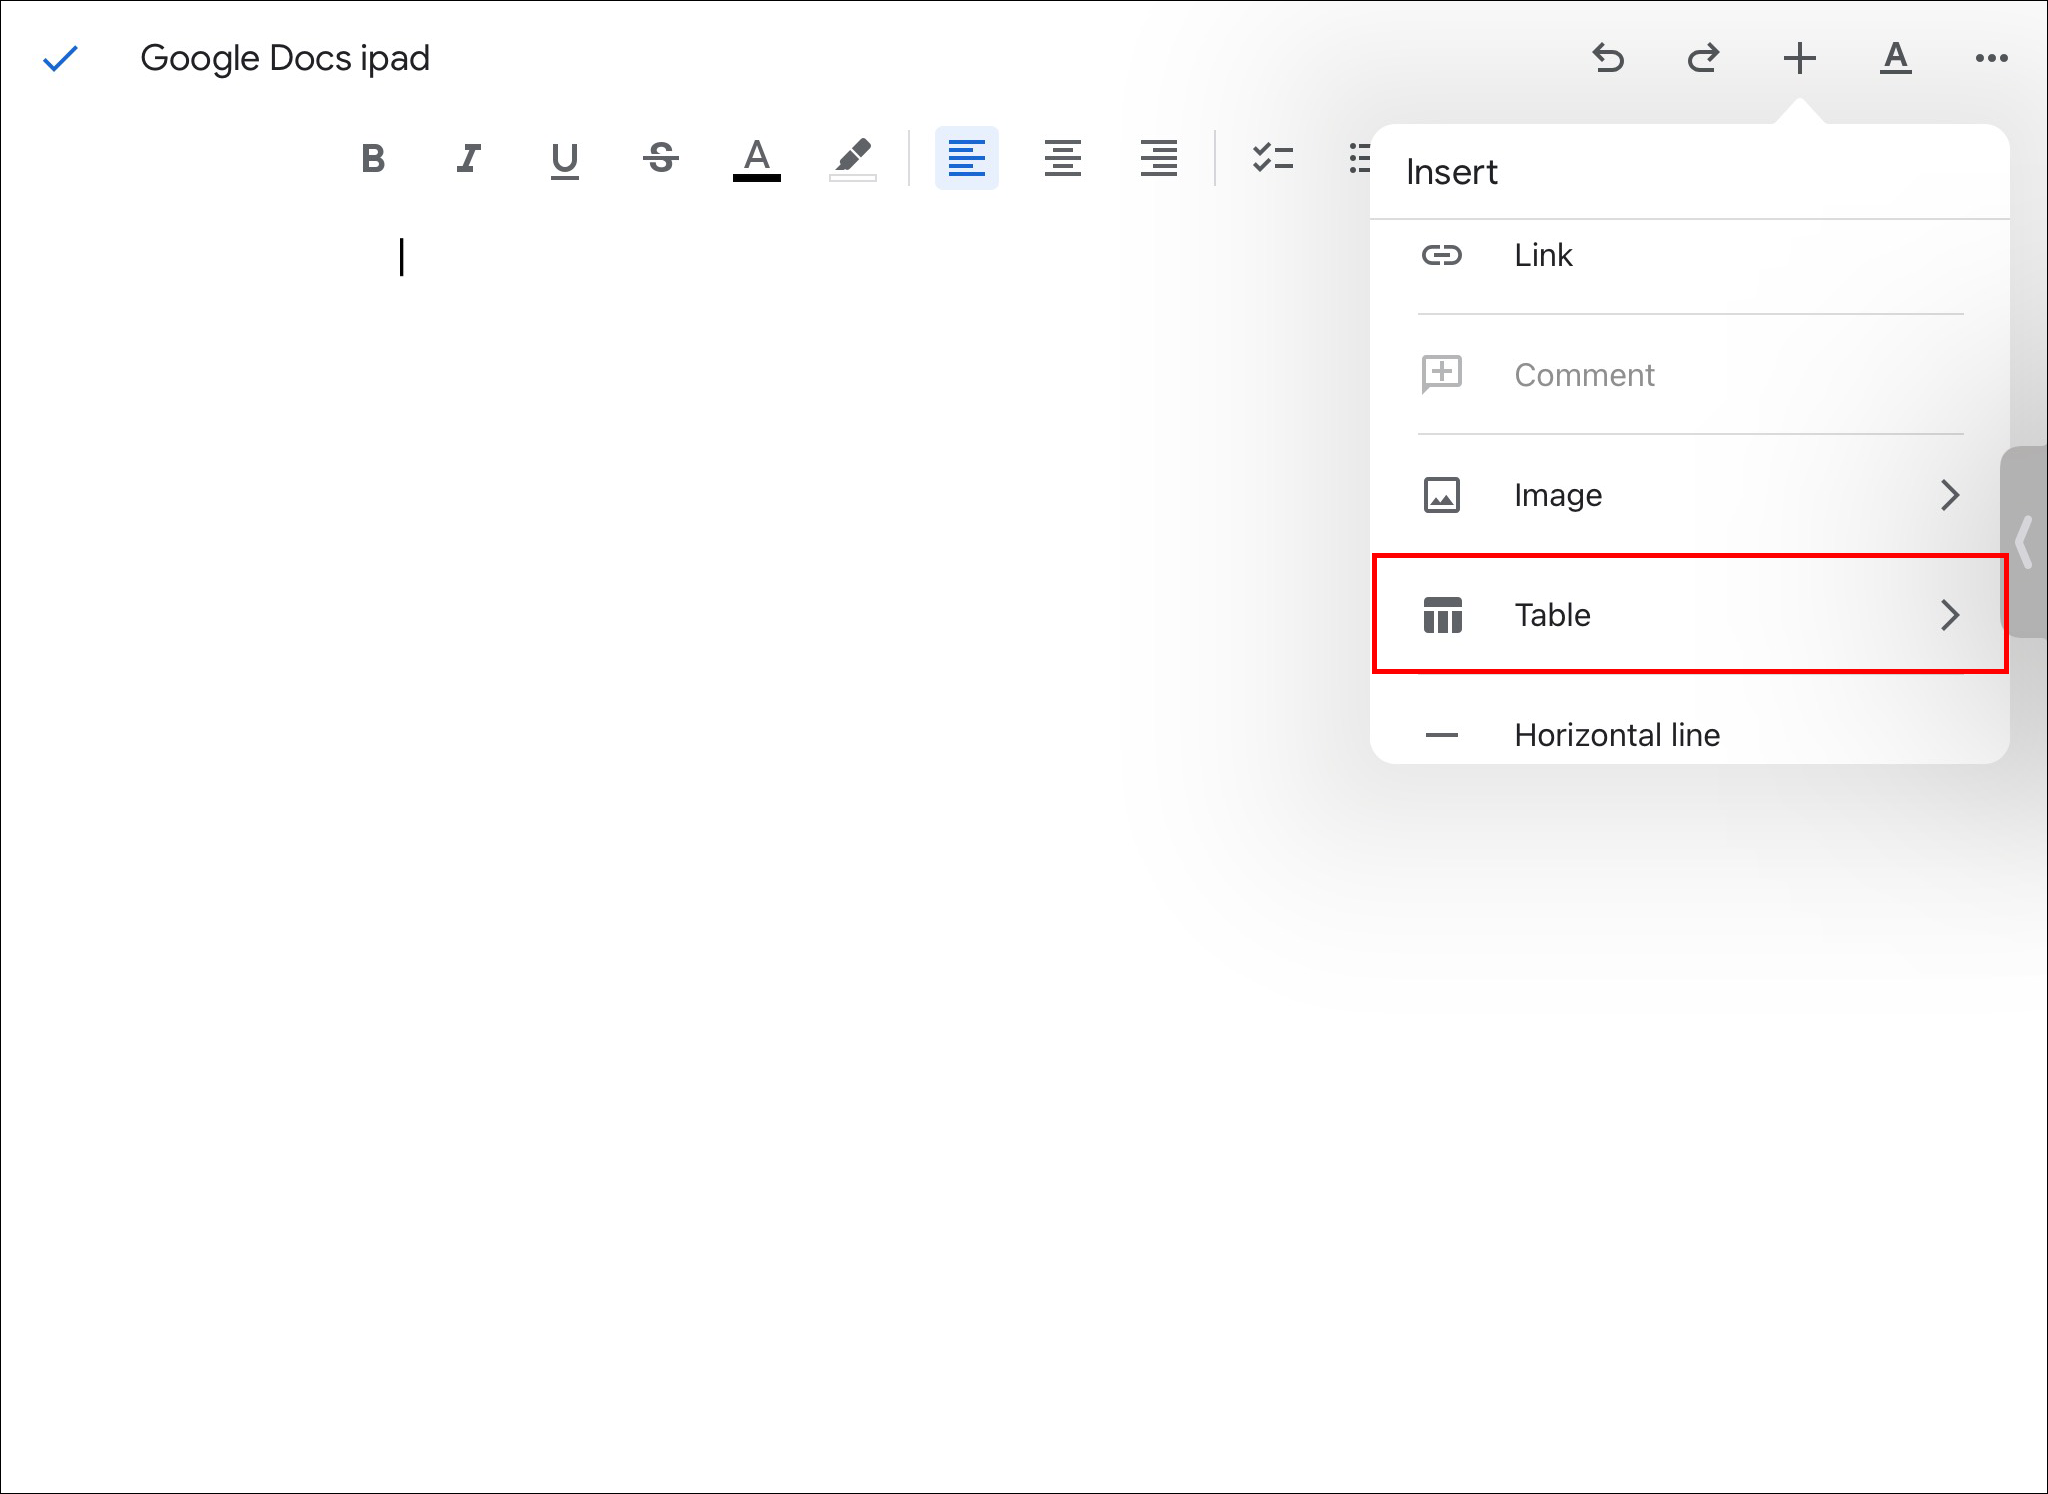The height and width of the screenshot is (1494, 2048).
Task: Choose Horizontal line from Insert menu
Action: click(x=1616, y=735)
